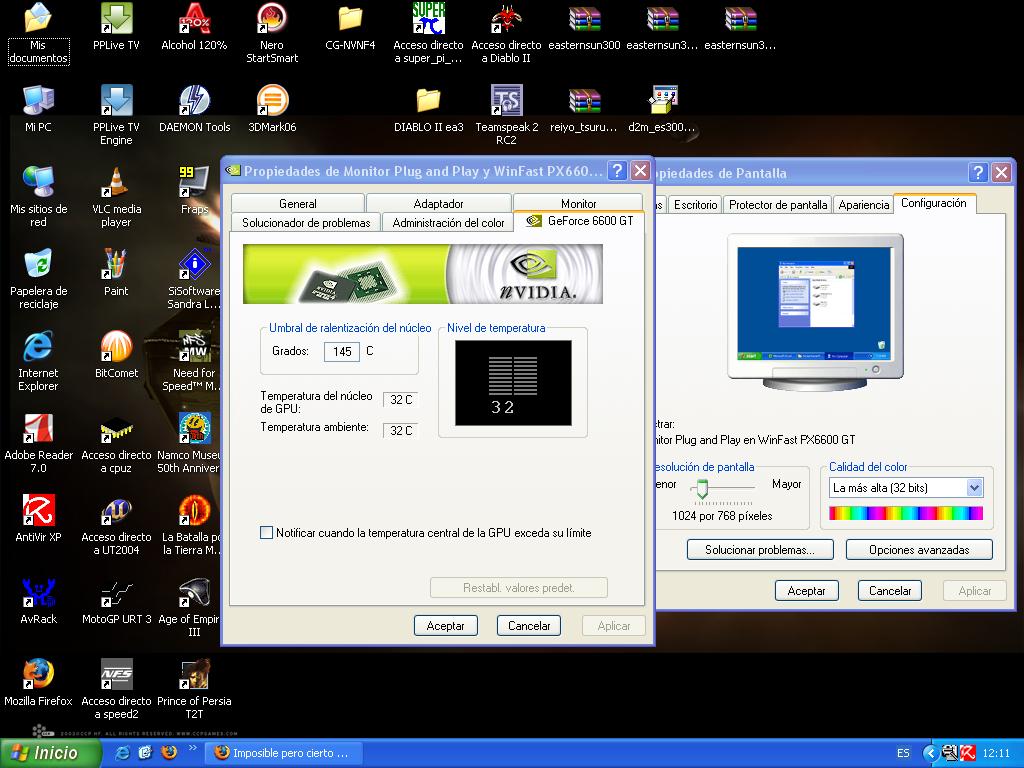Image resolution: width=1024 pixels, height=768 pixels.
Task: Click the Firefox quick launch icon in taskbar
Action: [168, 752]
